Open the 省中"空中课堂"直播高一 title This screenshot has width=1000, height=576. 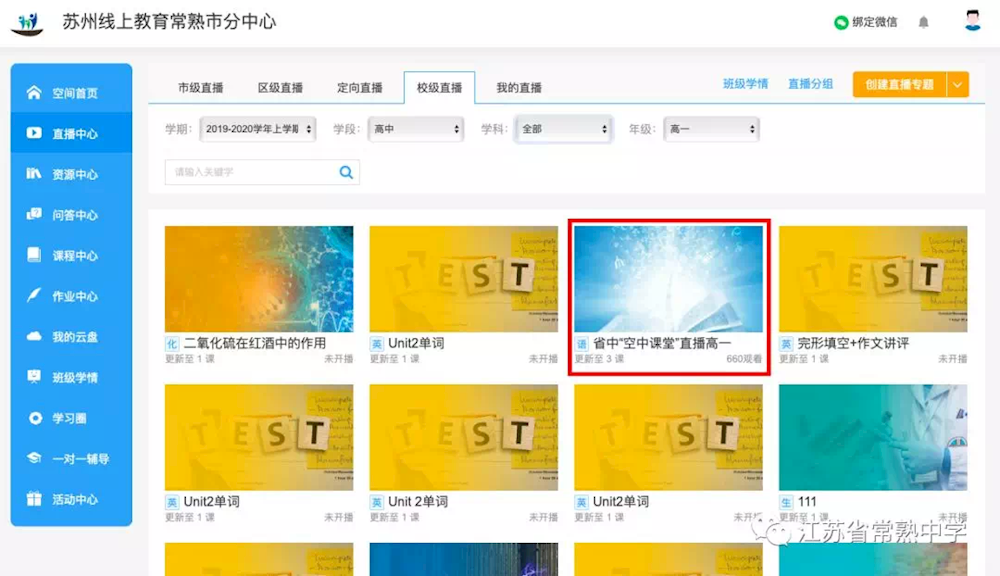[x=662, y=343]
